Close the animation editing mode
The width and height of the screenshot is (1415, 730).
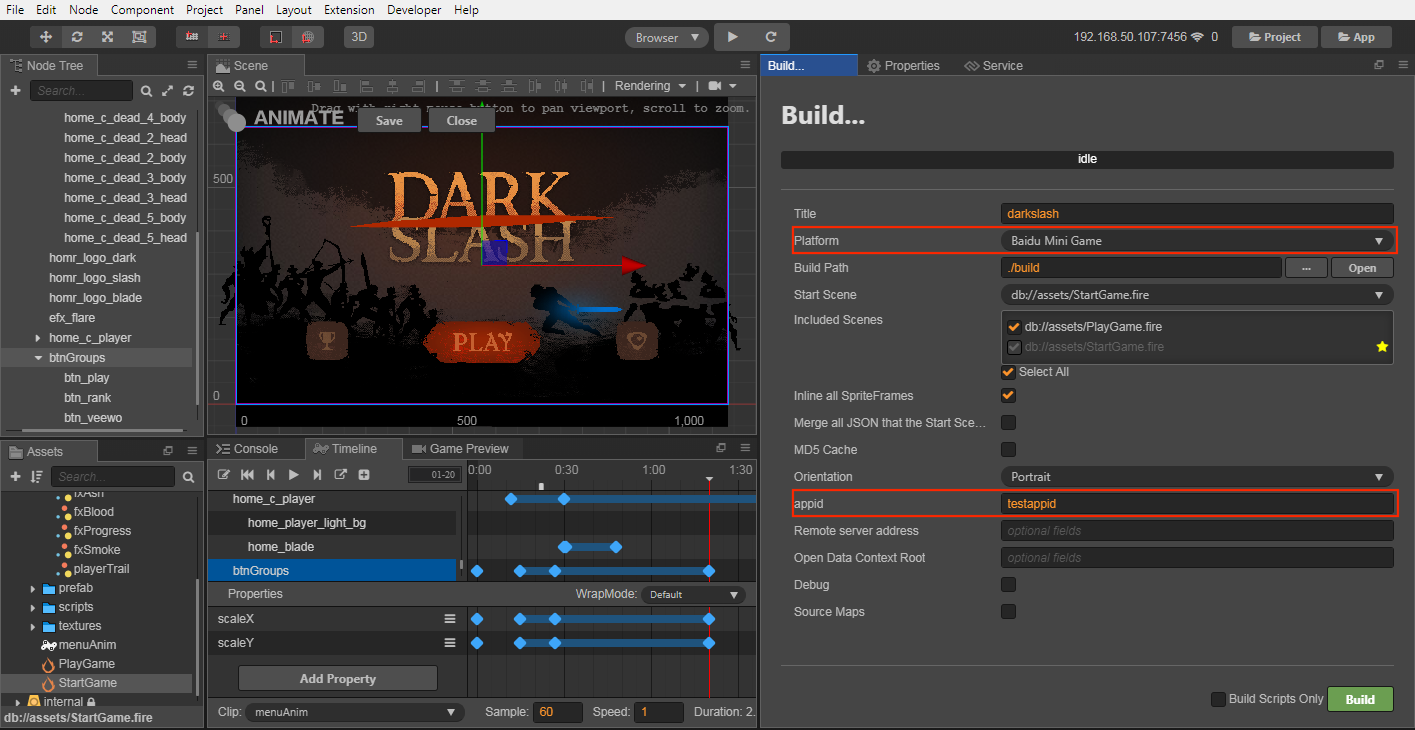[x=462, y=120]
